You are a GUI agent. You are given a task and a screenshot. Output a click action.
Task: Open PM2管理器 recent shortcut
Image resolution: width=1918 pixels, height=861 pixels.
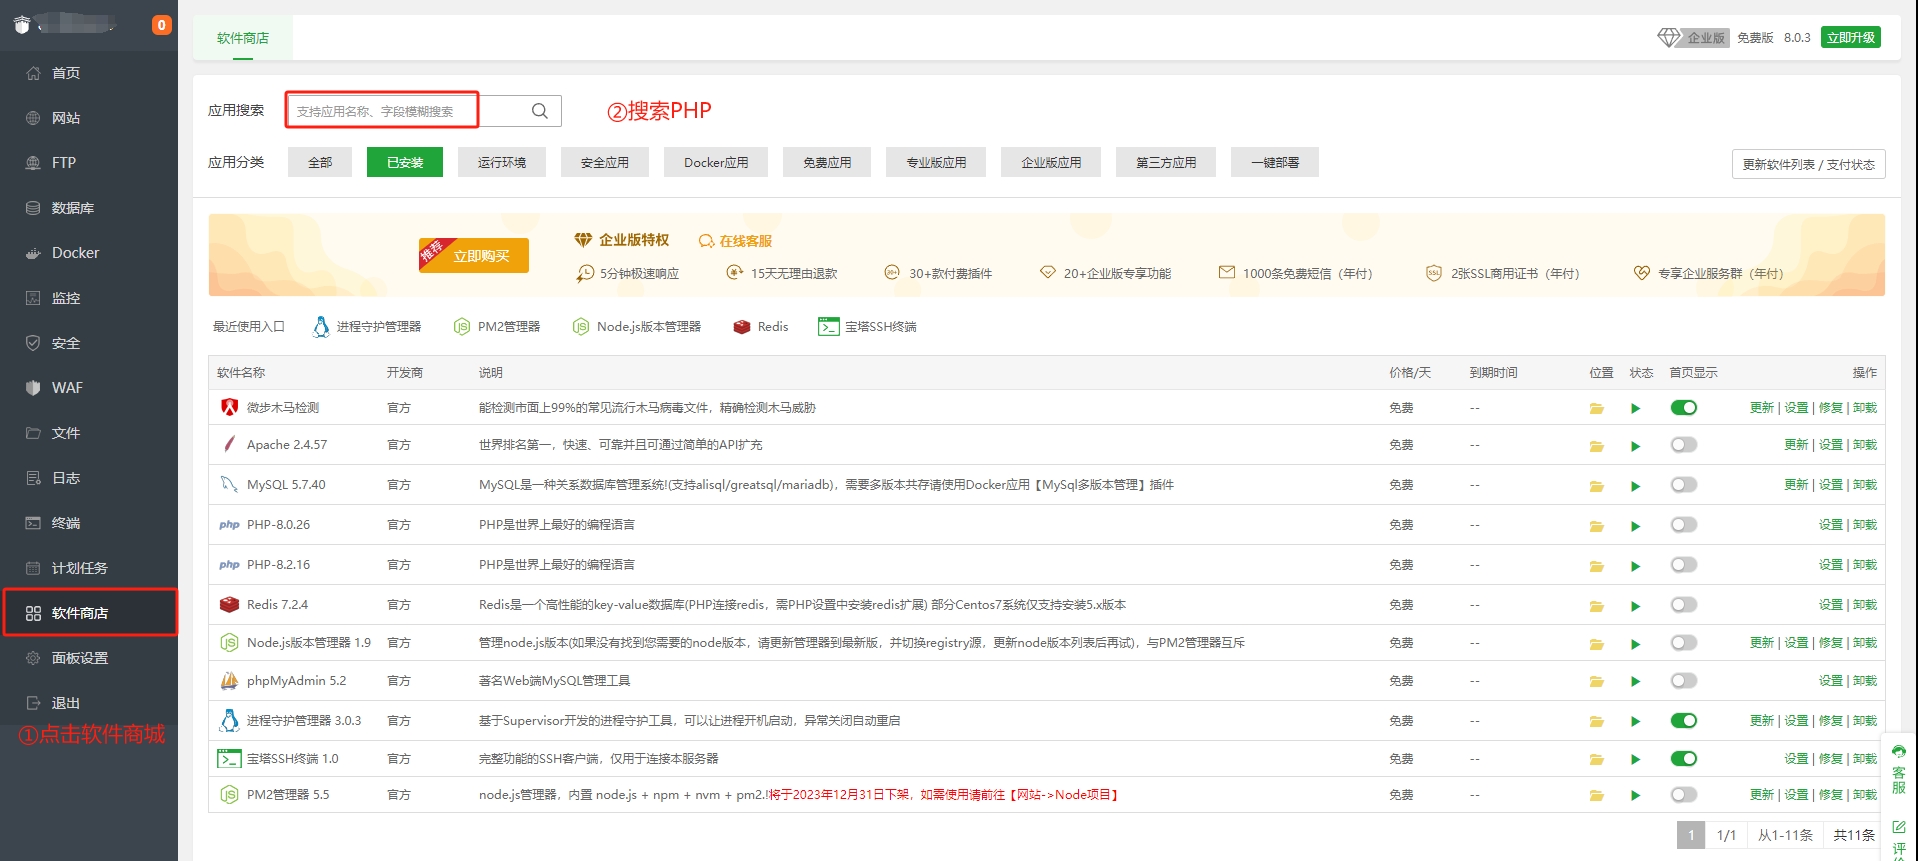(497, 327)
